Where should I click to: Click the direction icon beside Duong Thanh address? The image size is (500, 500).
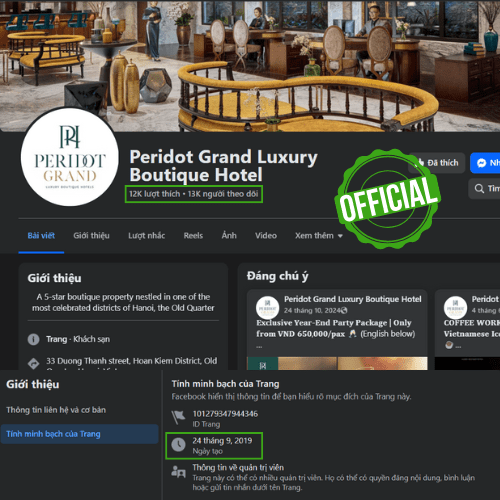click(x=33, y=363)
